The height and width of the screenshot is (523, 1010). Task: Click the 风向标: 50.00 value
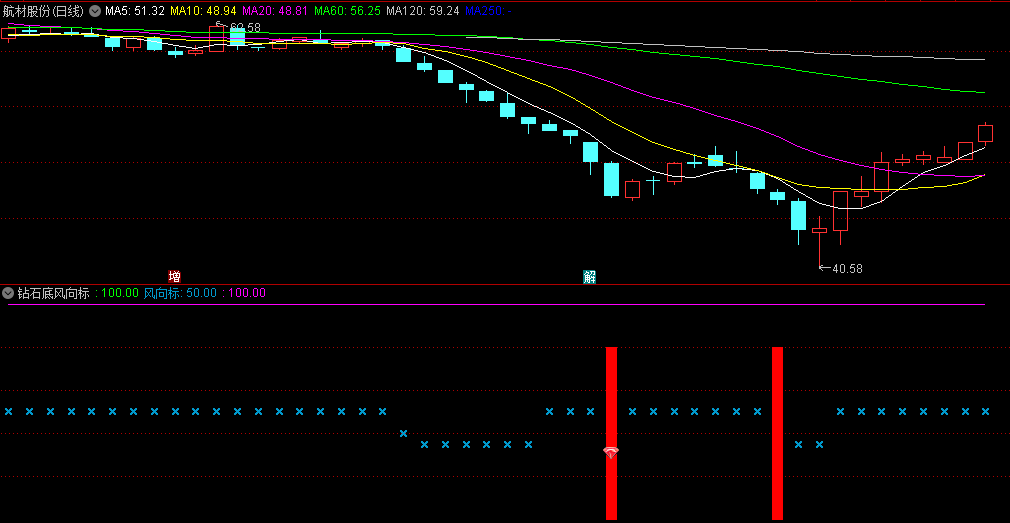pos(180,293)
